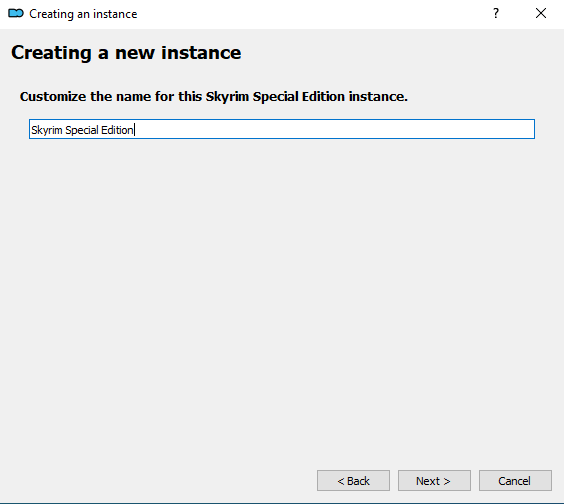Screen dimensions: 564x504
Task: Click empty space at right of name field
Action: click(335, 129)
